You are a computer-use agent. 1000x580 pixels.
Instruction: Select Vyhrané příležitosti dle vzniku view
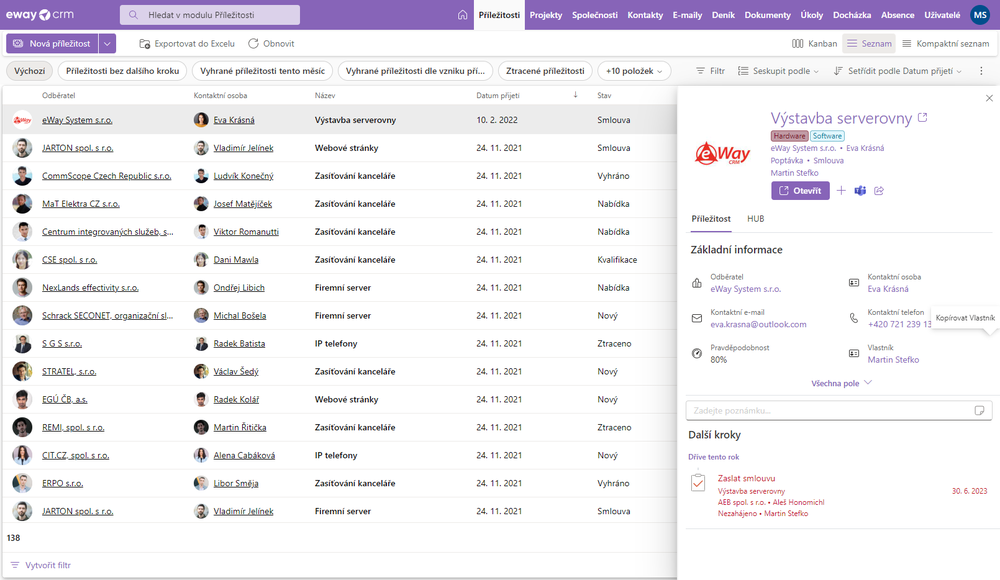tap(415, 71)
